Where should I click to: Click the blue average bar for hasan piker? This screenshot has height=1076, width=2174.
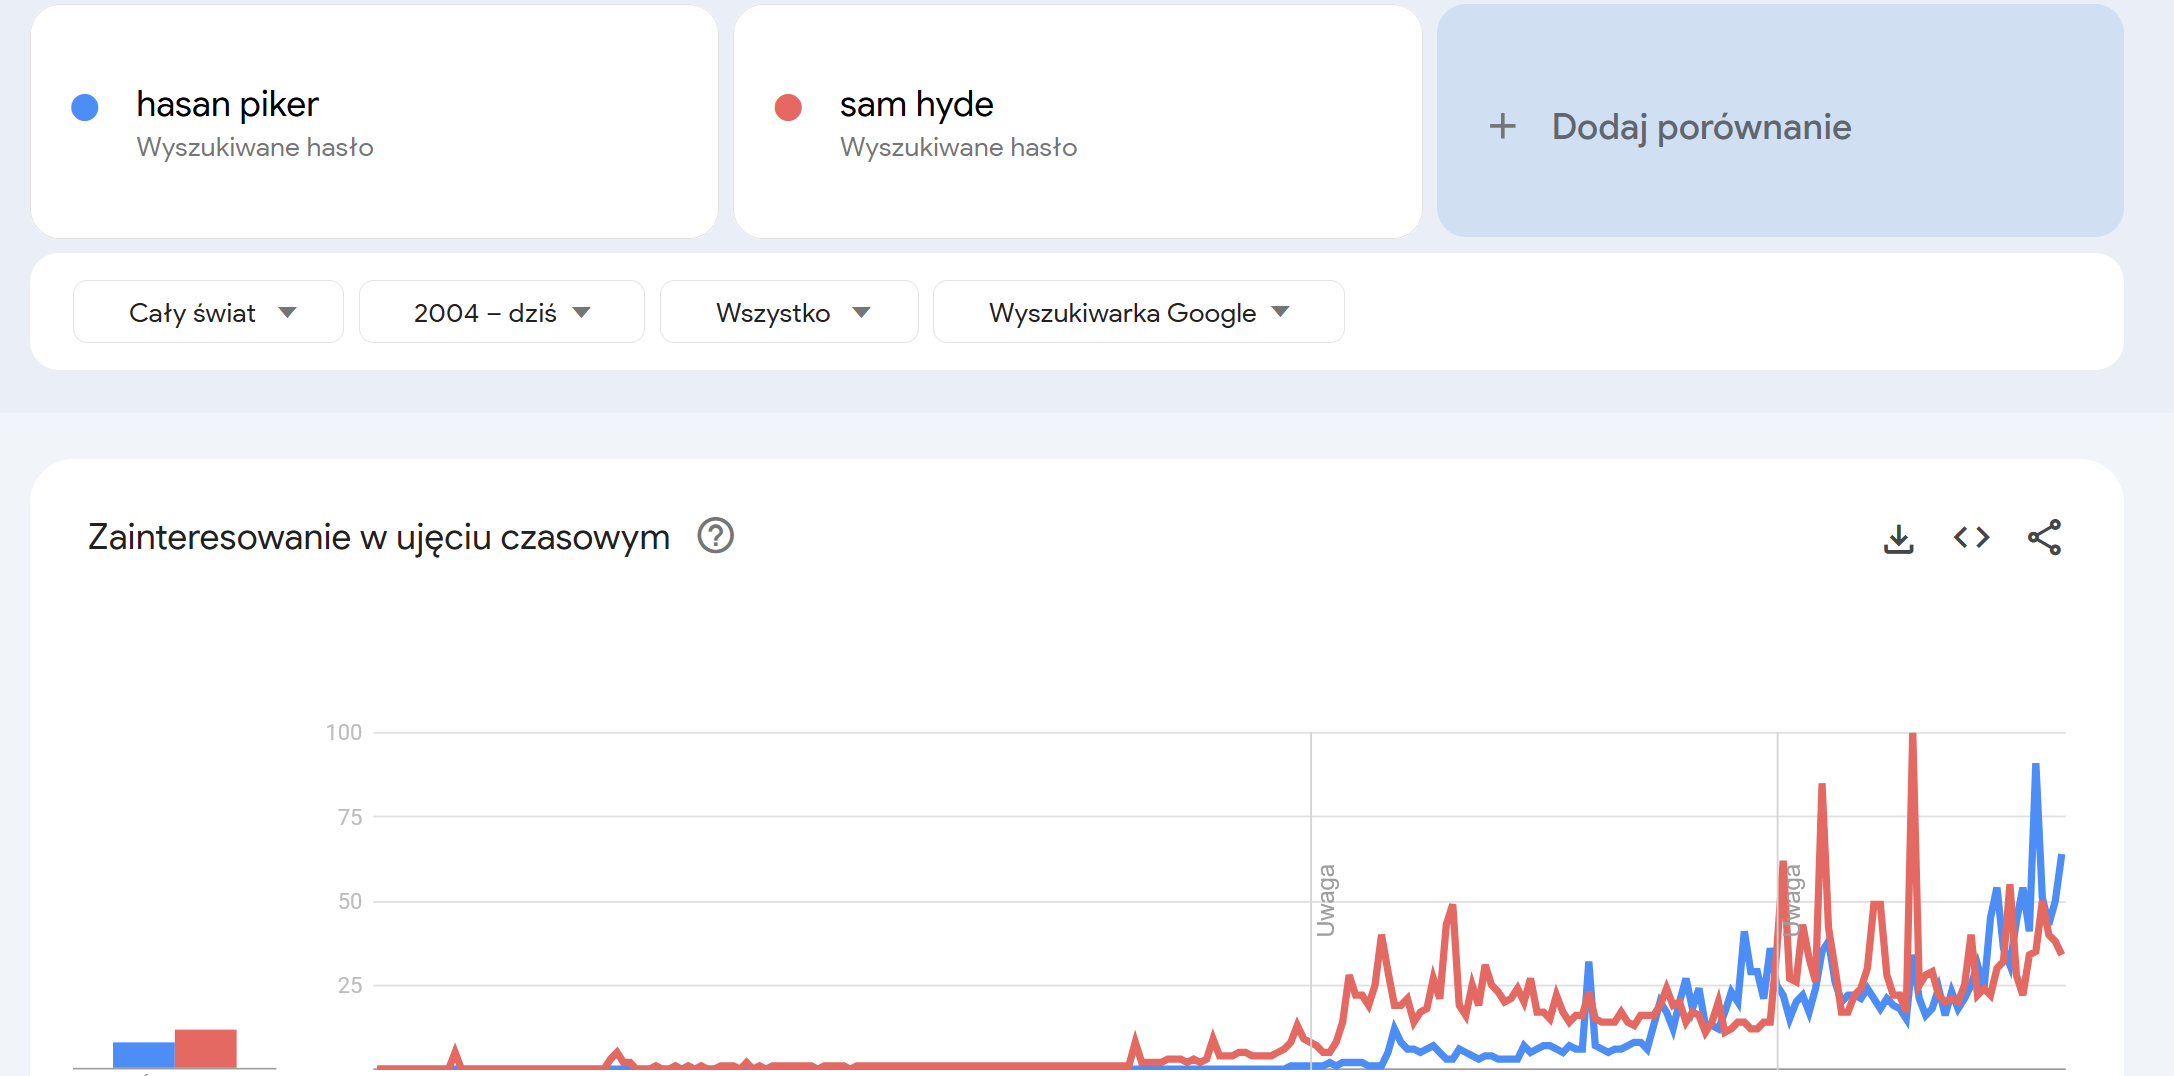[144, 1055]
